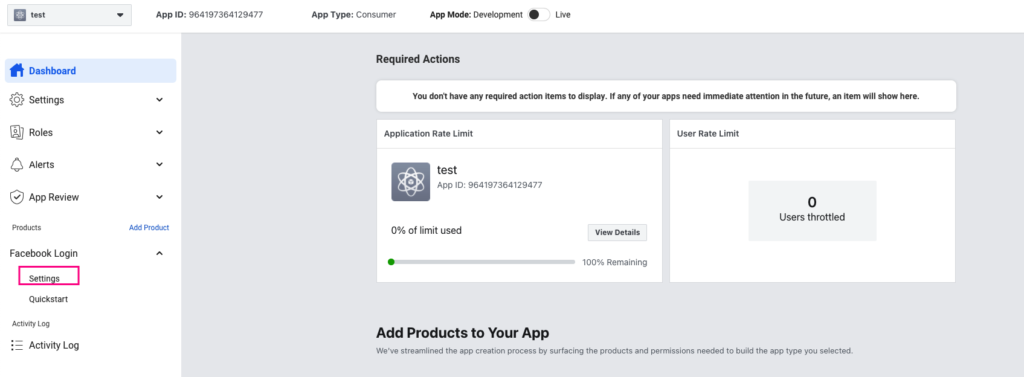Click the no required action items message
The height and width of the screenshot is (377, 1024).
[x=666, y=96]
